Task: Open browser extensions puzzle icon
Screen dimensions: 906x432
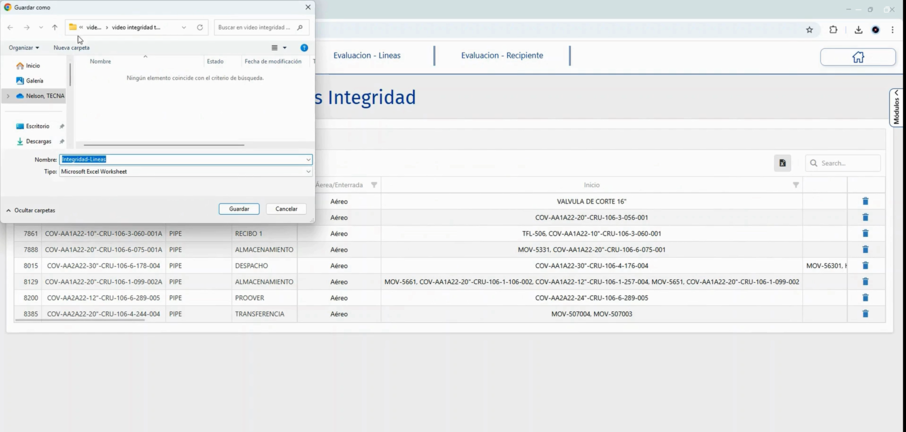Action: (x=833, y=30)
